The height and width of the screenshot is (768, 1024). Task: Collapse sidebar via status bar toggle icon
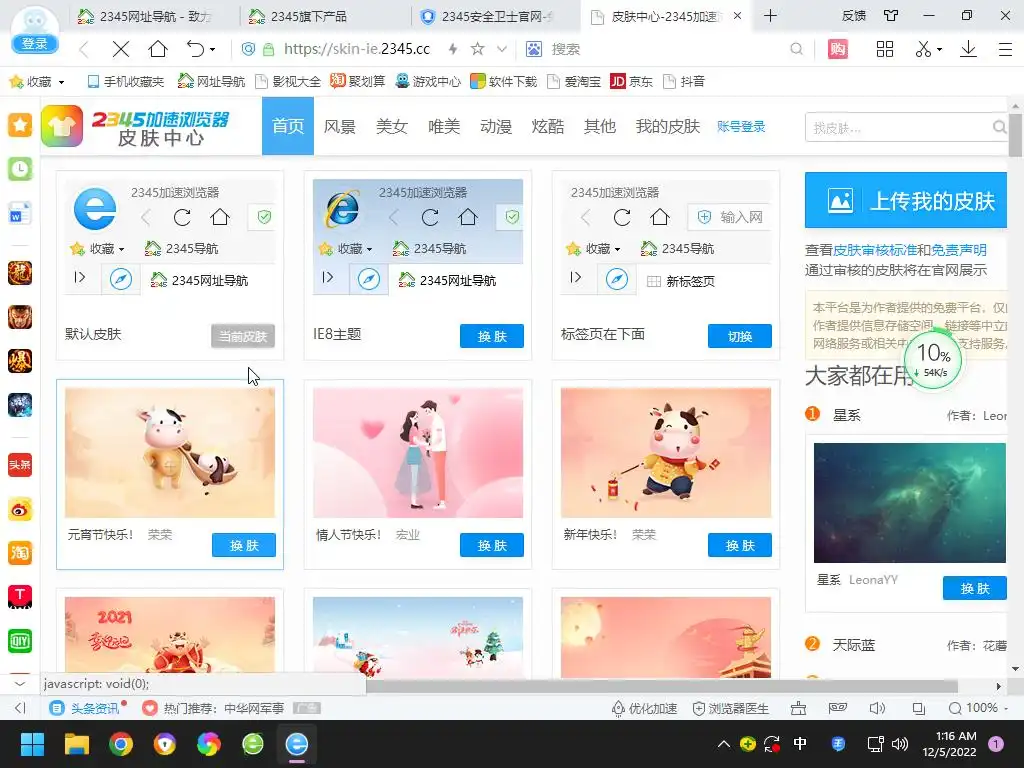tap(20, 708)
